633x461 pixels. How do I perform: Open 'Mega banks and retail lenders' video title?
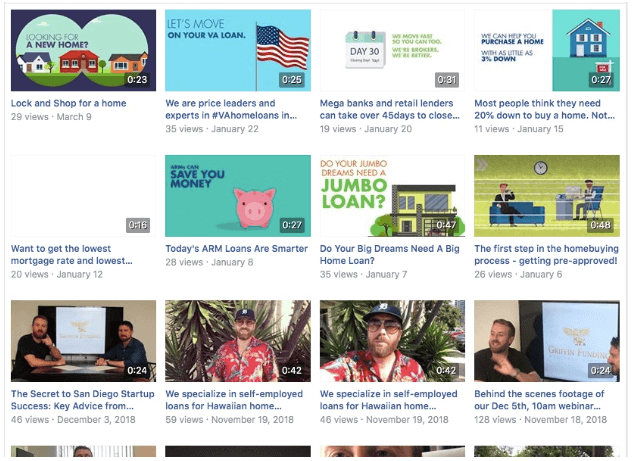[x=390, y=109]
